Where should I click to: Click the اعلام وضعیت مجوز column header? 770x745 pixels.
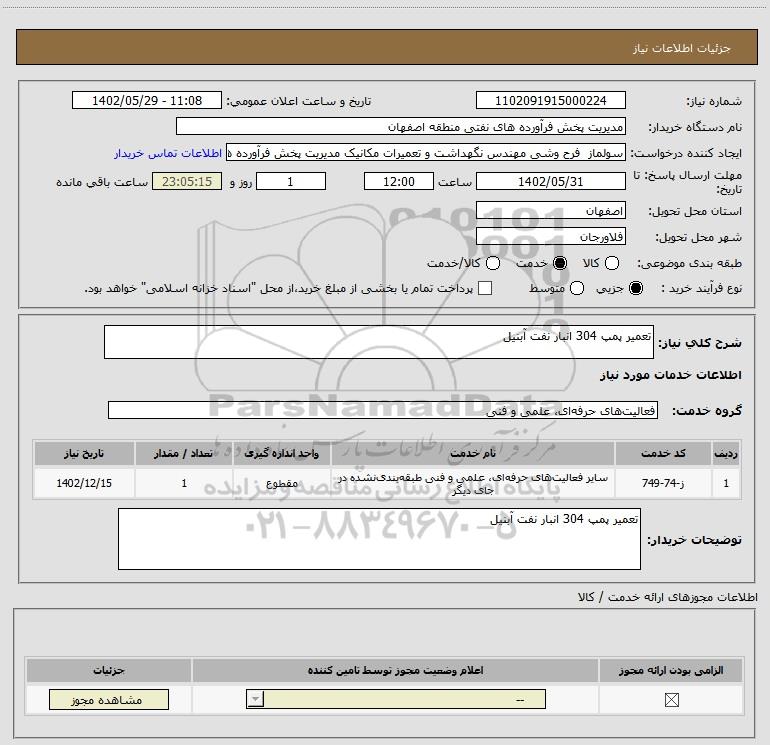(x=395, y=670)
